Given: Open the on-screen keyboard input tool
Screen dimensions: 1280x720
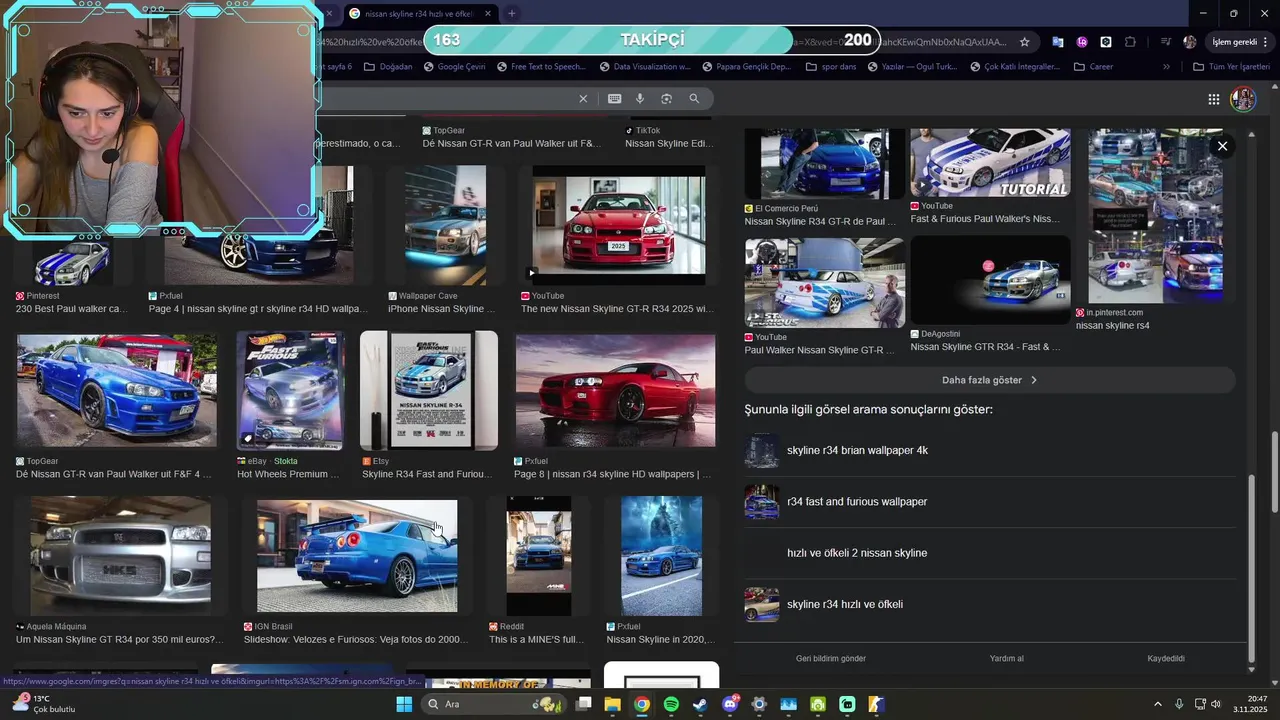Looking at the screenshot, I should point(614,99).
